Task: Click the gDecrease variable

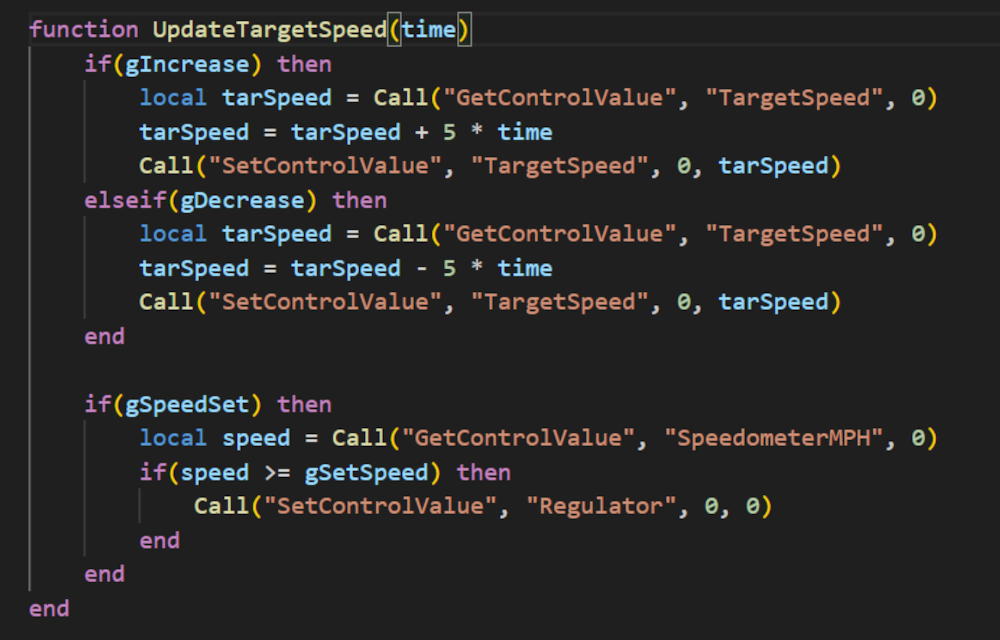Action: (x=242, y=201)
